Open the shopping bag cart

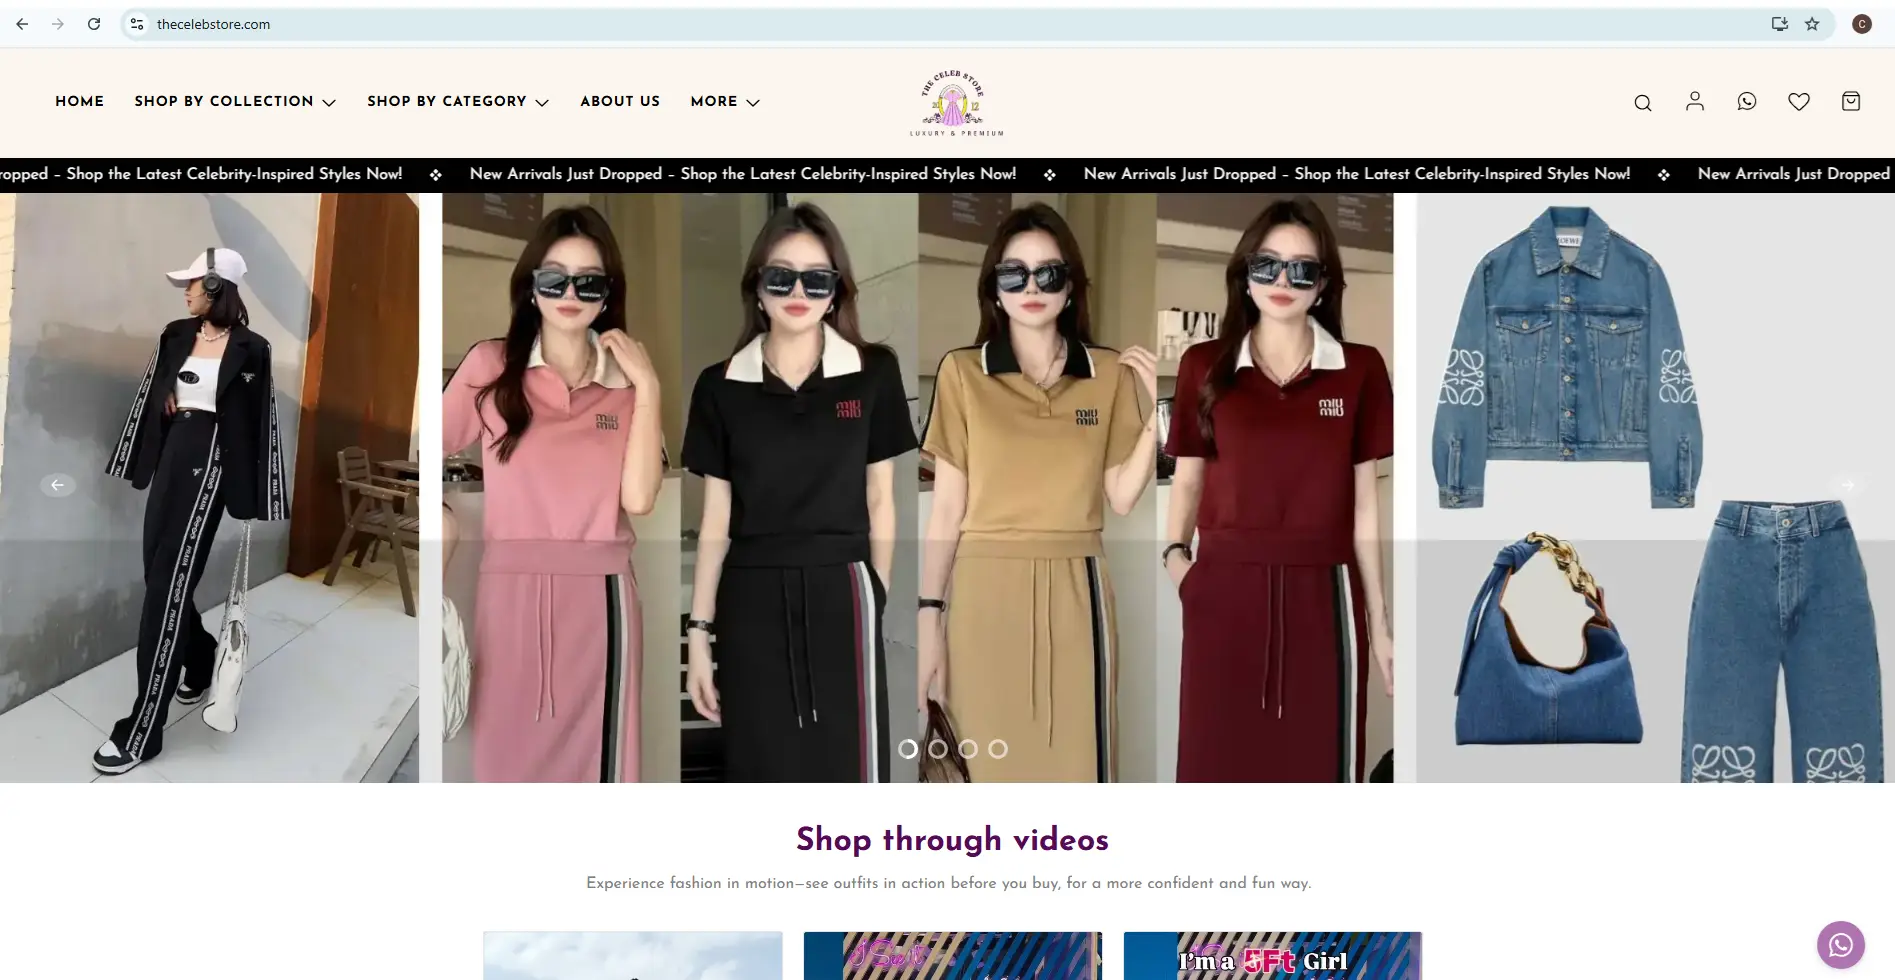(1850, 101)
